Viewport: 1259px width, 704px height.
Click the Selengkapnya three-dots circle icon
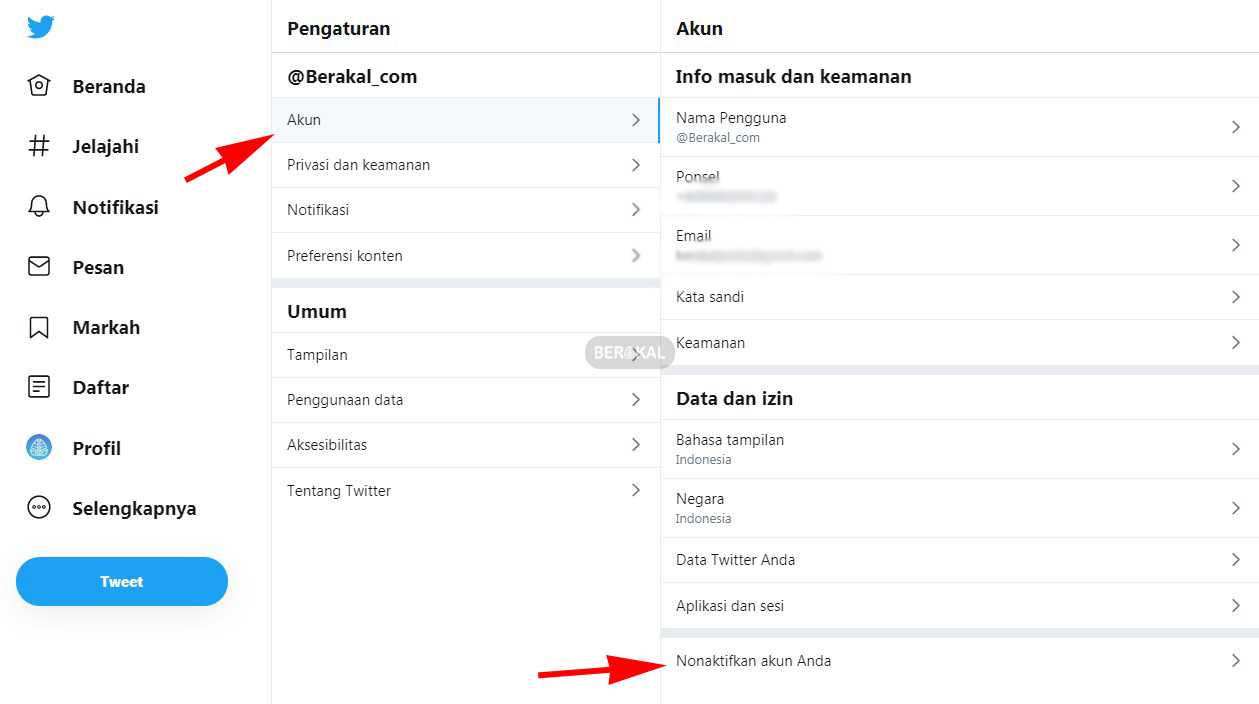pos(39,508)
